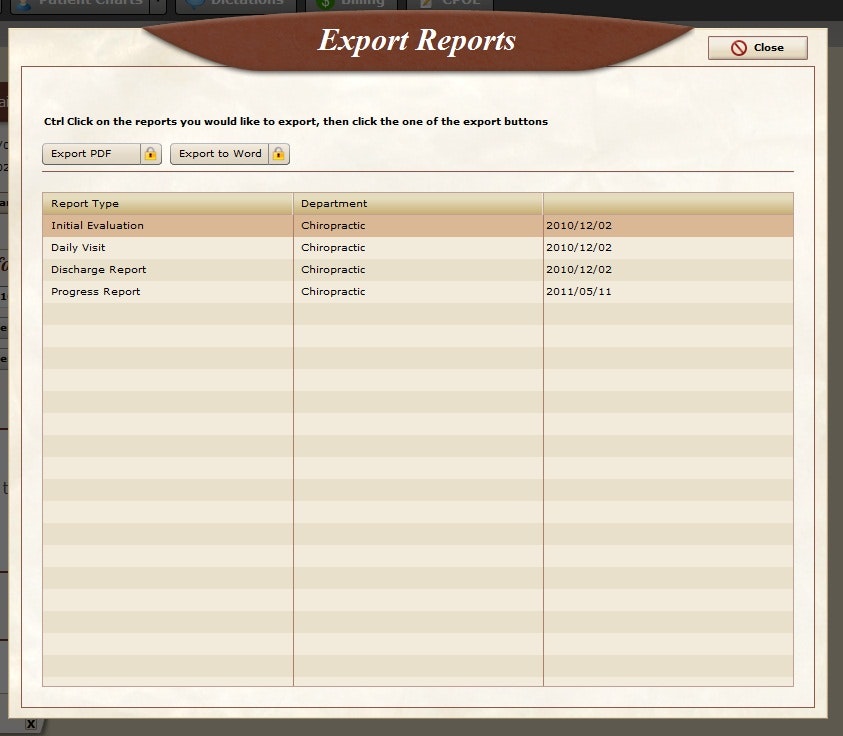Select the Initial Evaluation report row
Screen dimensions: 843x736
point(418,226)
